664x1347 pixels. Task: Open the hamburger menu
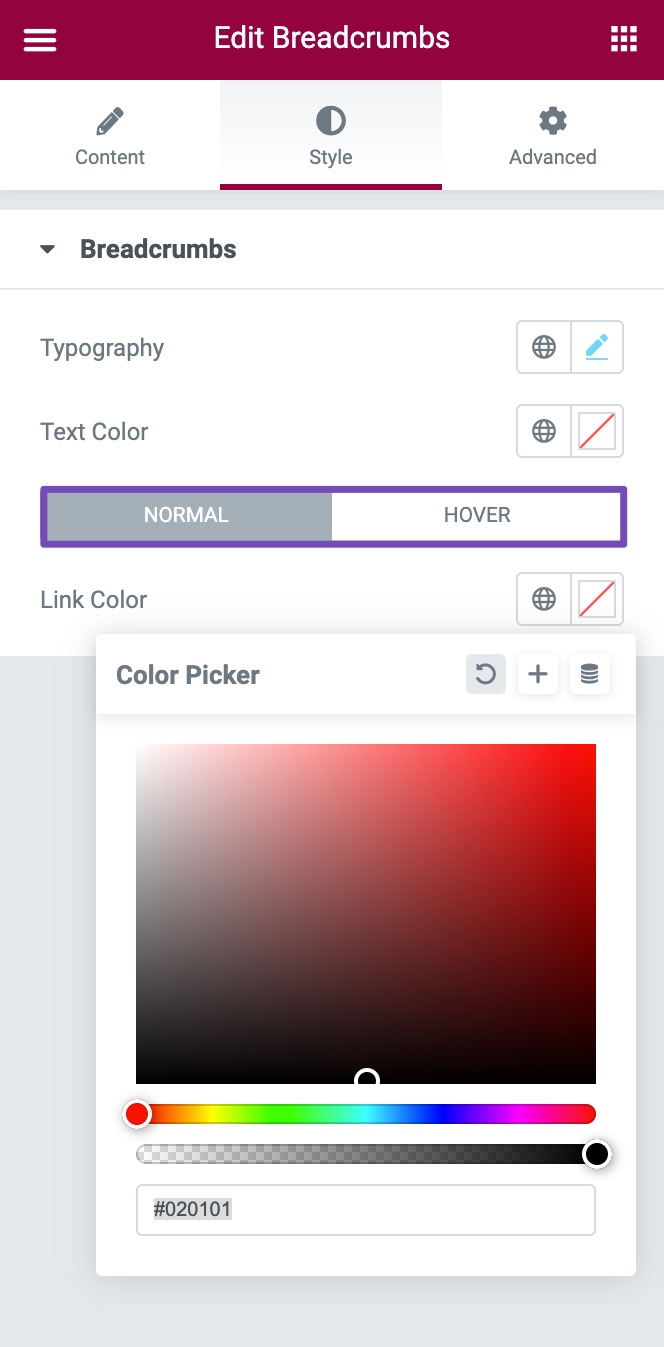[40, 40]
